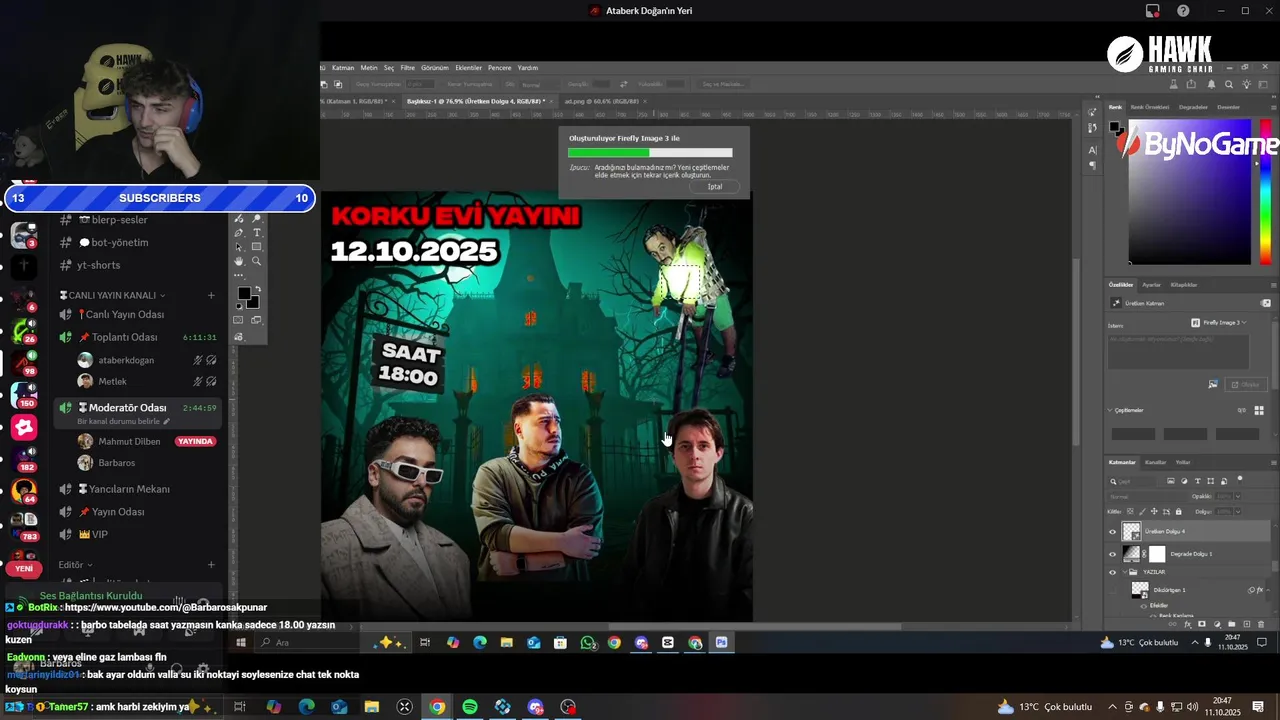1280x720 pixels.
Task: Click the hue slider in color panel
Action: click(1266, 192)
